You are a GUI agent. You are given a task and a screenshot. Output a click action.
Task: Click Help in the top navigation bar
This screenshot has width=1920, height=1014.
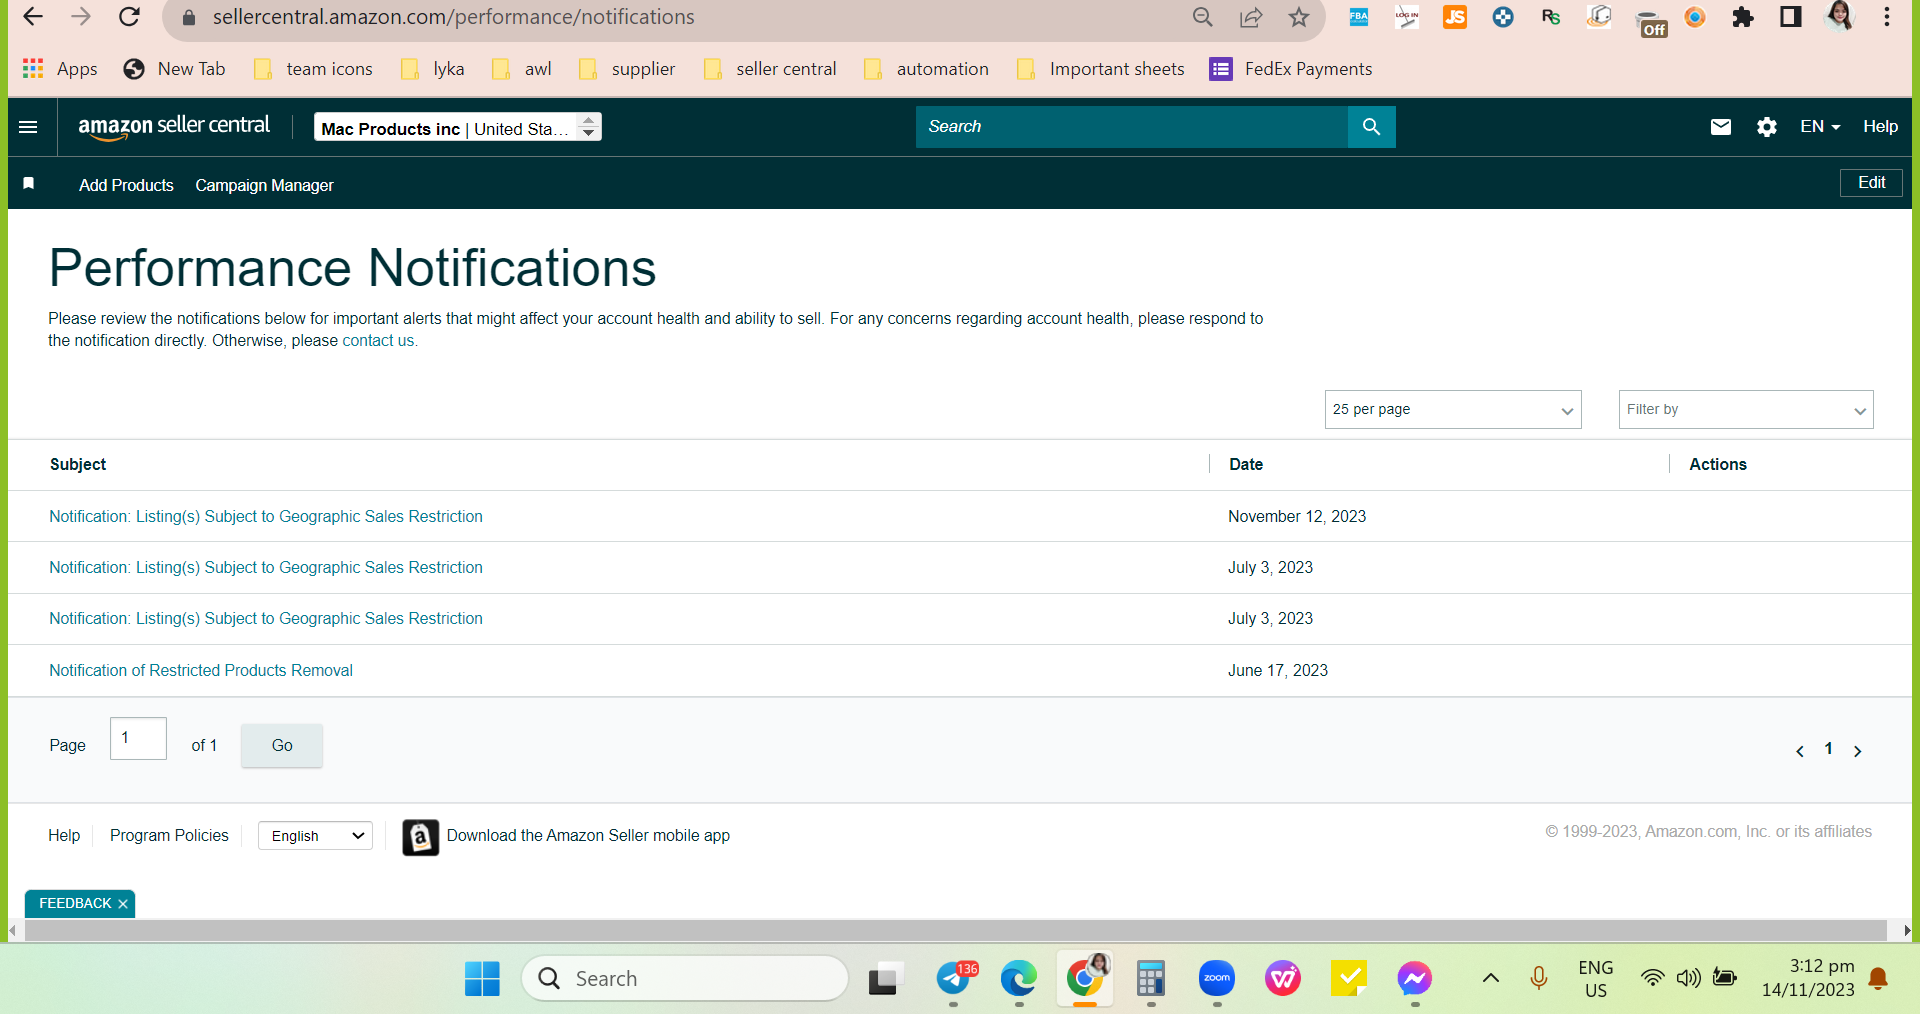point(1880,127)
